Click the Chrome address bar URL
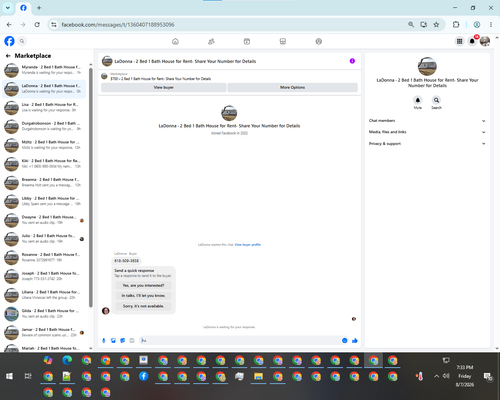Viewport: 500px width, 400px height. point(118,25)
